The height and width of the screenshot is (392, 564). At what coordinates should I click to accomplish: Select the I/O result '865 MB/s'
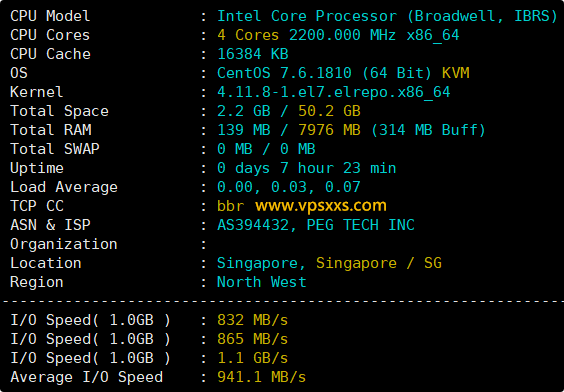(x=253, y=339)
